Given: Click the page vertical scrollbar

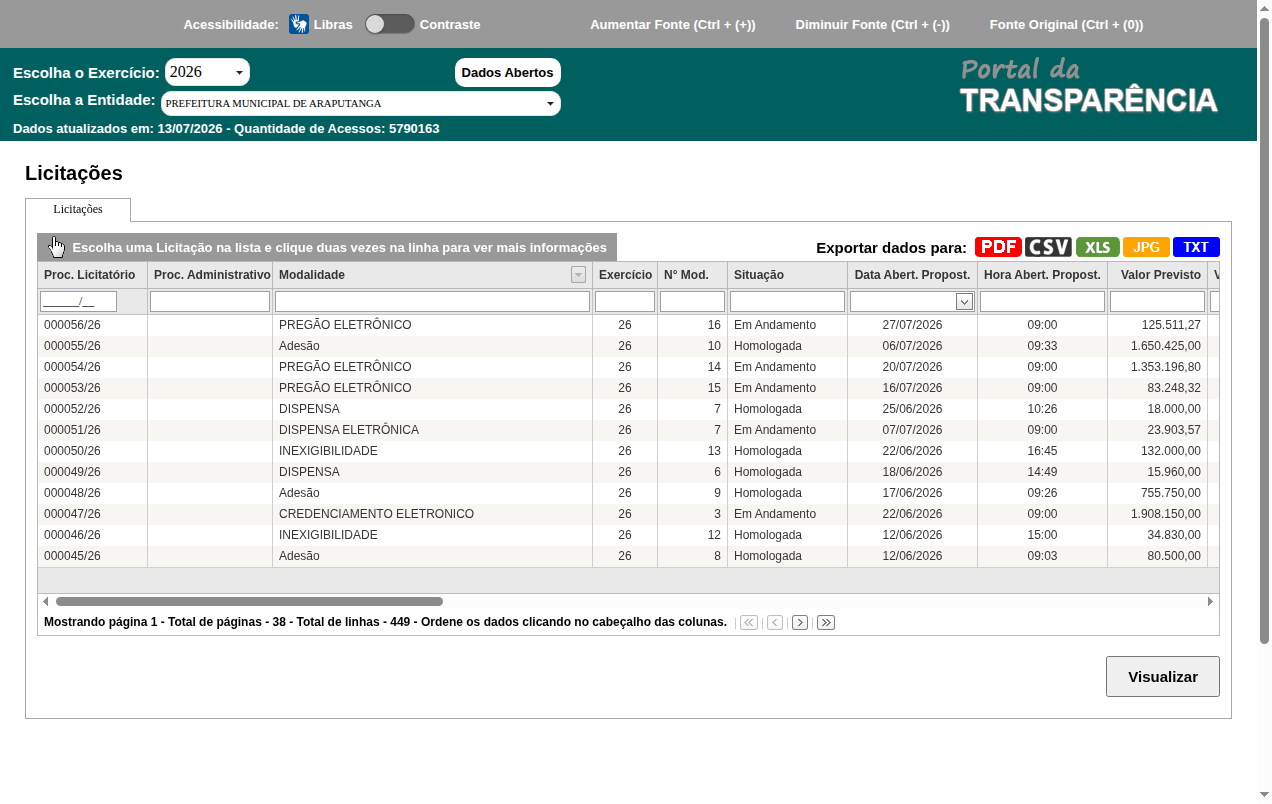Looking at the screenshot, I should pos(1264,330).
